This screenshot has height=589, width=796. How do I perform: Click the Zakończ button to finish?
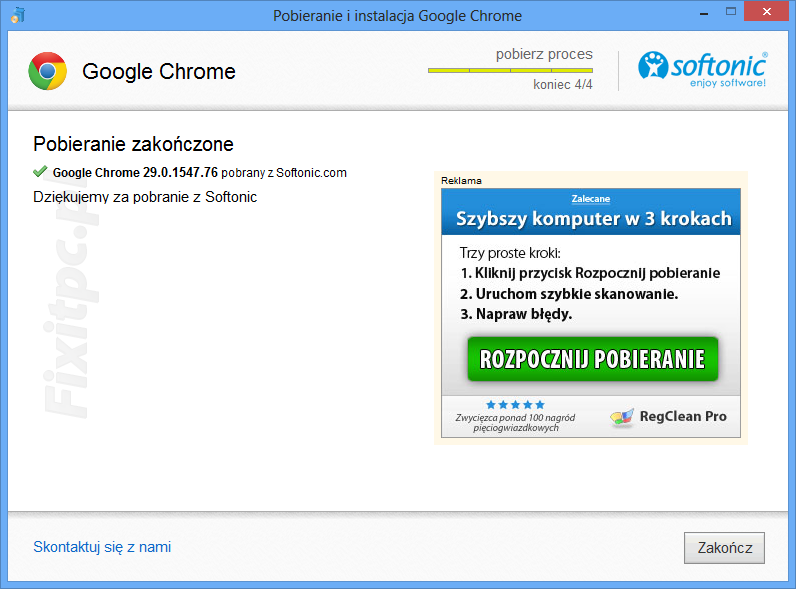click(724, 548)
